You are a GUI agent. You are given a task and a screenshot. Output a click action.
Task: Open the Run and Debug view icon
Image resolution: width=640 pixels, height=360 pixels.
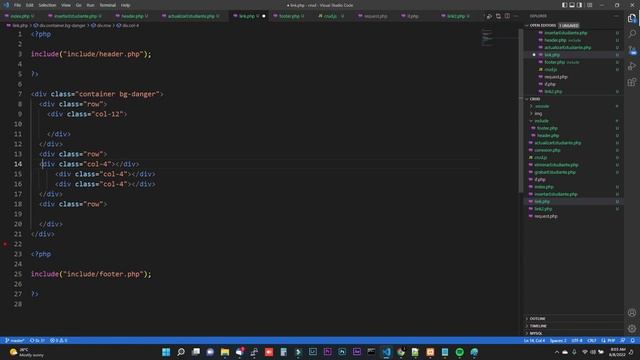tap(632, 66)
